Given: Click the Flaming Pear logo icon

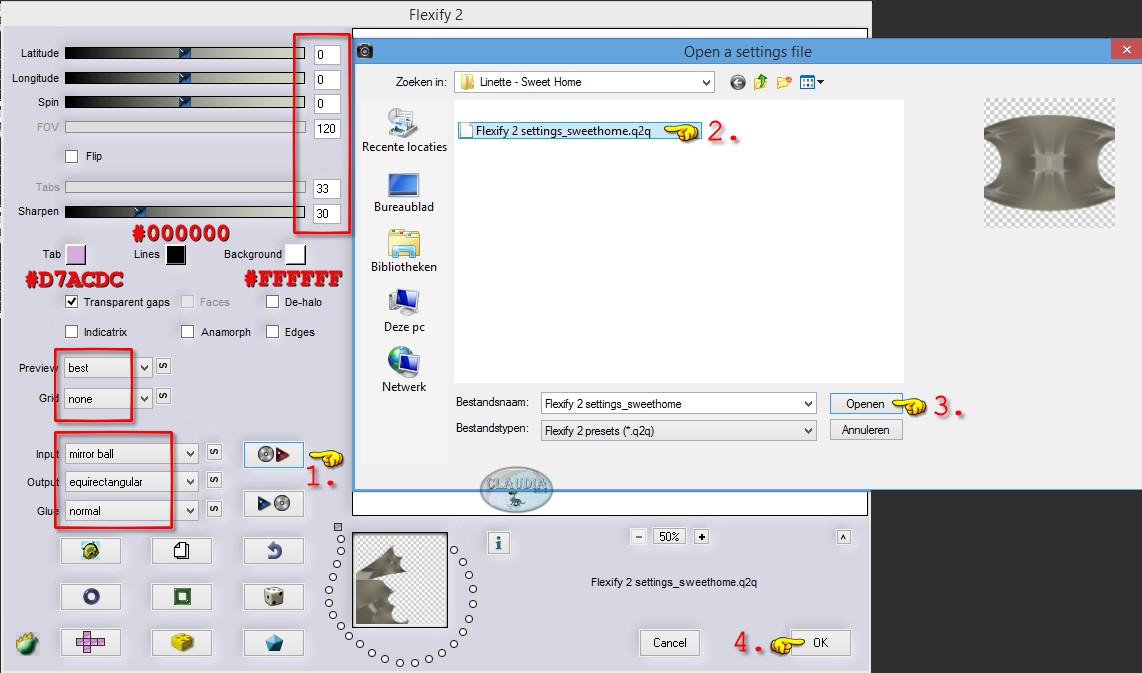Looking at the screenshot, I should pos(26,643).
